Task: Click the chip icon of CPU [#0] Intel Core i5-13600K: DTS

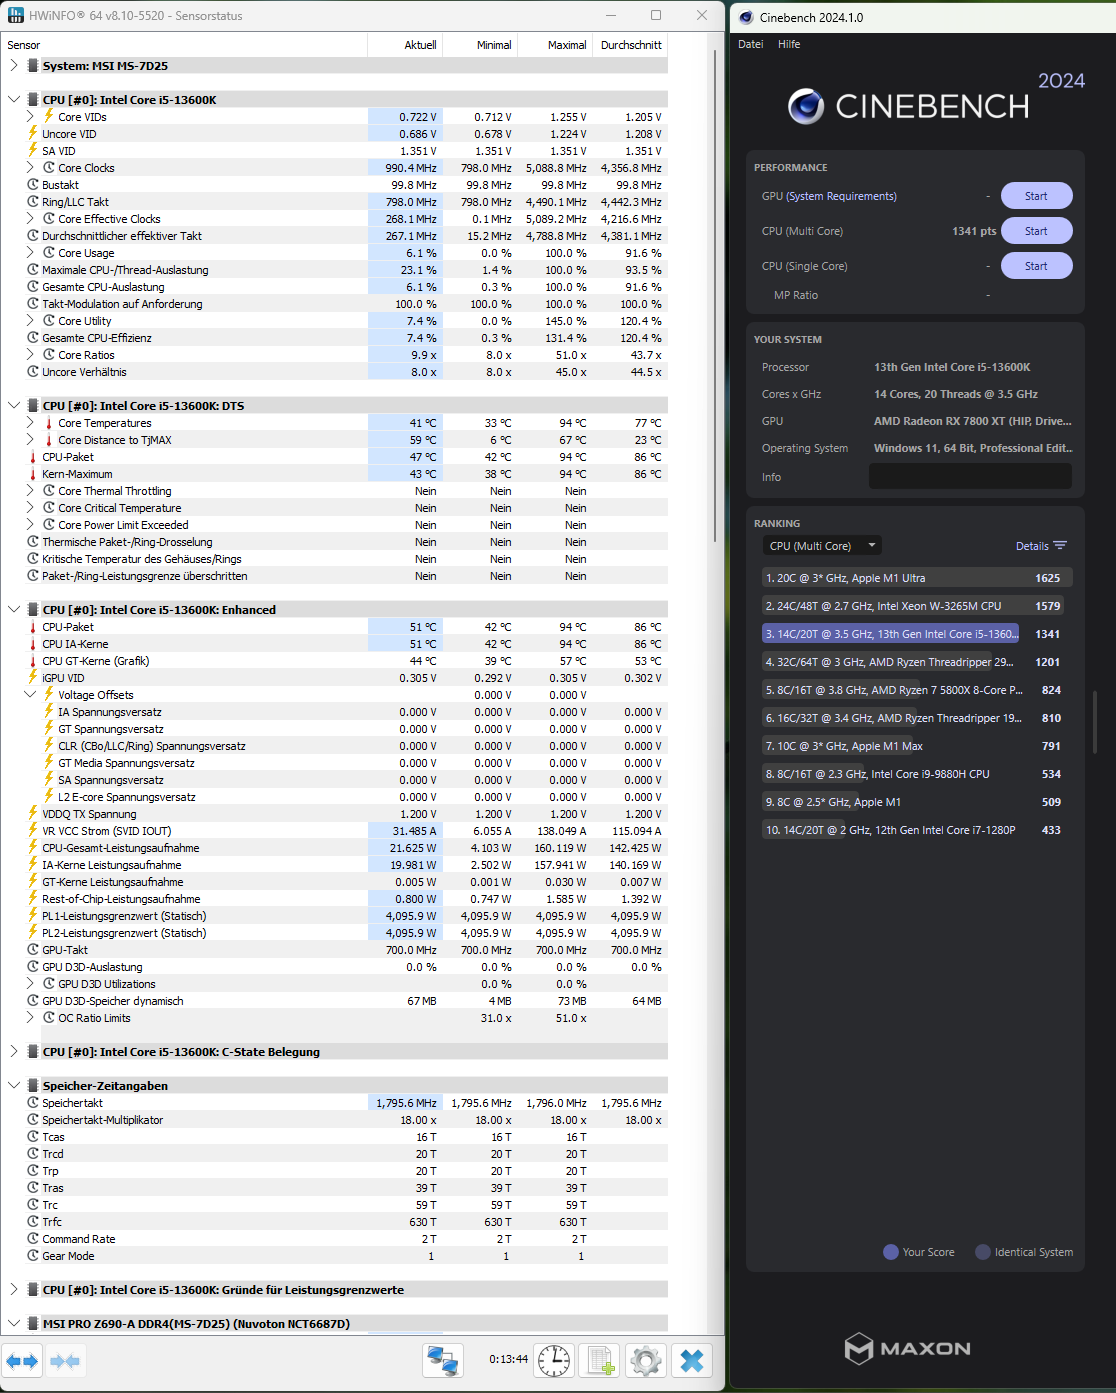Action: pyautogui.click(x=33, y=406)
